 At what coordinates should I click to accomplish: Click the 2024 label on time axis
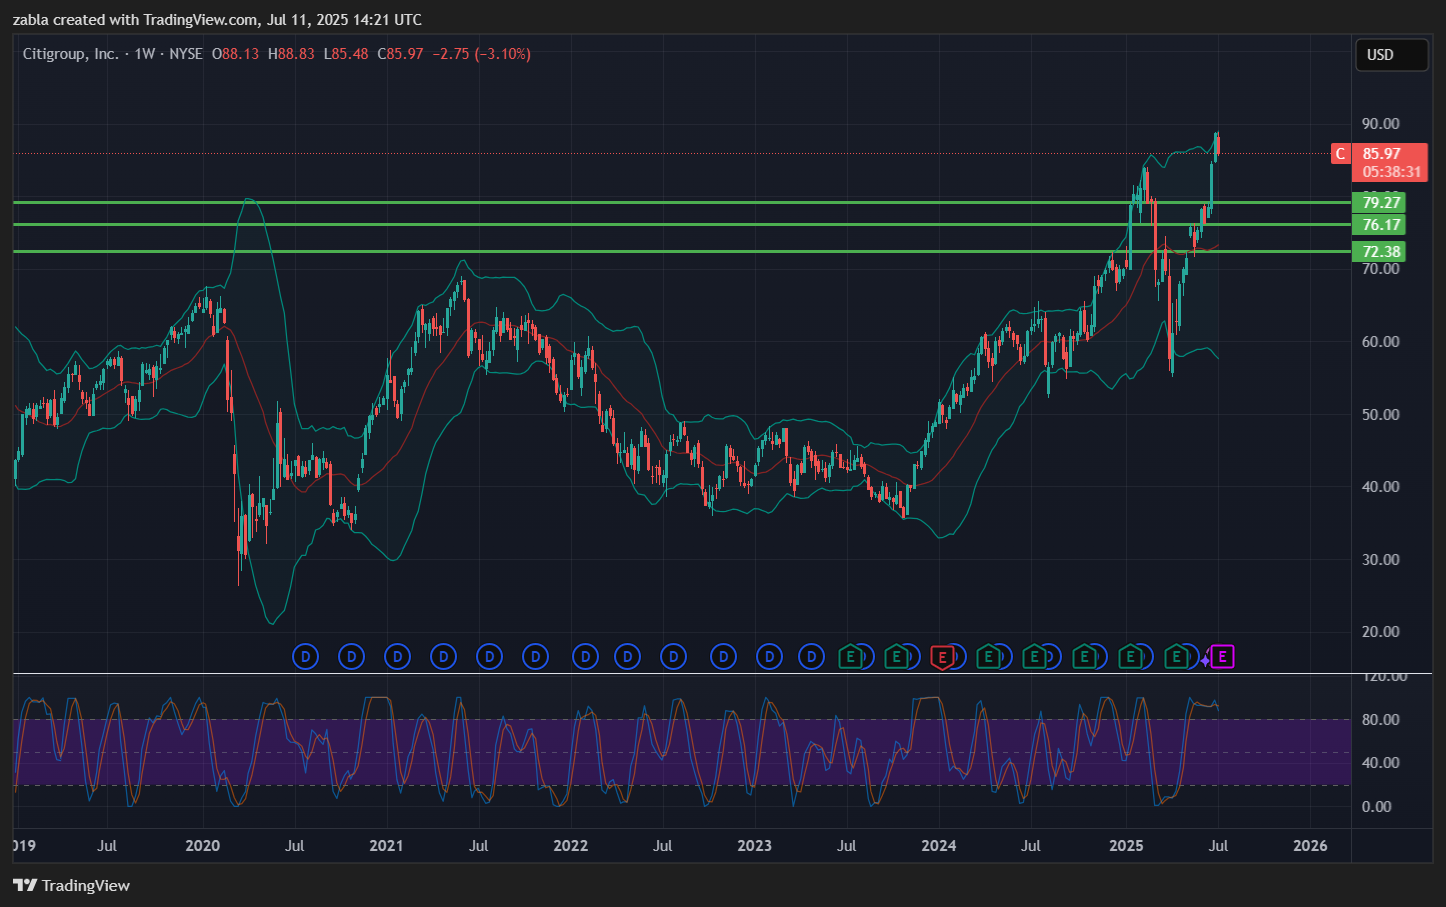click(939, 846)
